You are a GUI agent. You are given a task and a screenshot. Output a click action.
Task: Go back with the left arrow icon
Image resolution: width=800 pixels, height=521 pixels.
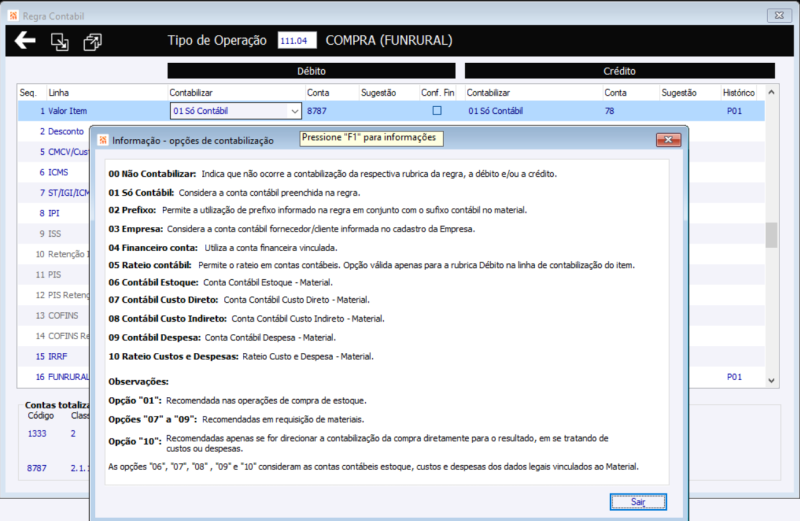[x=25, y=40]
